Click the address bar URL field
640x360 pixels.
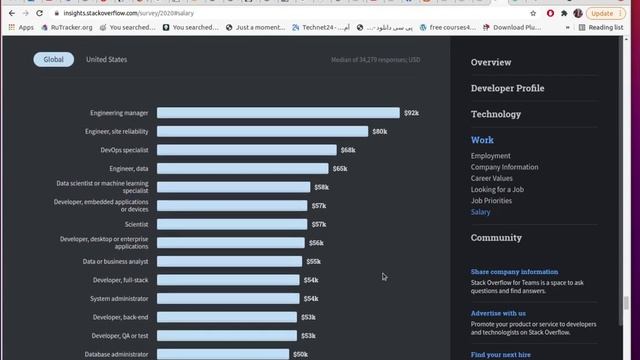pyautogui.click(x=286, y=13)
